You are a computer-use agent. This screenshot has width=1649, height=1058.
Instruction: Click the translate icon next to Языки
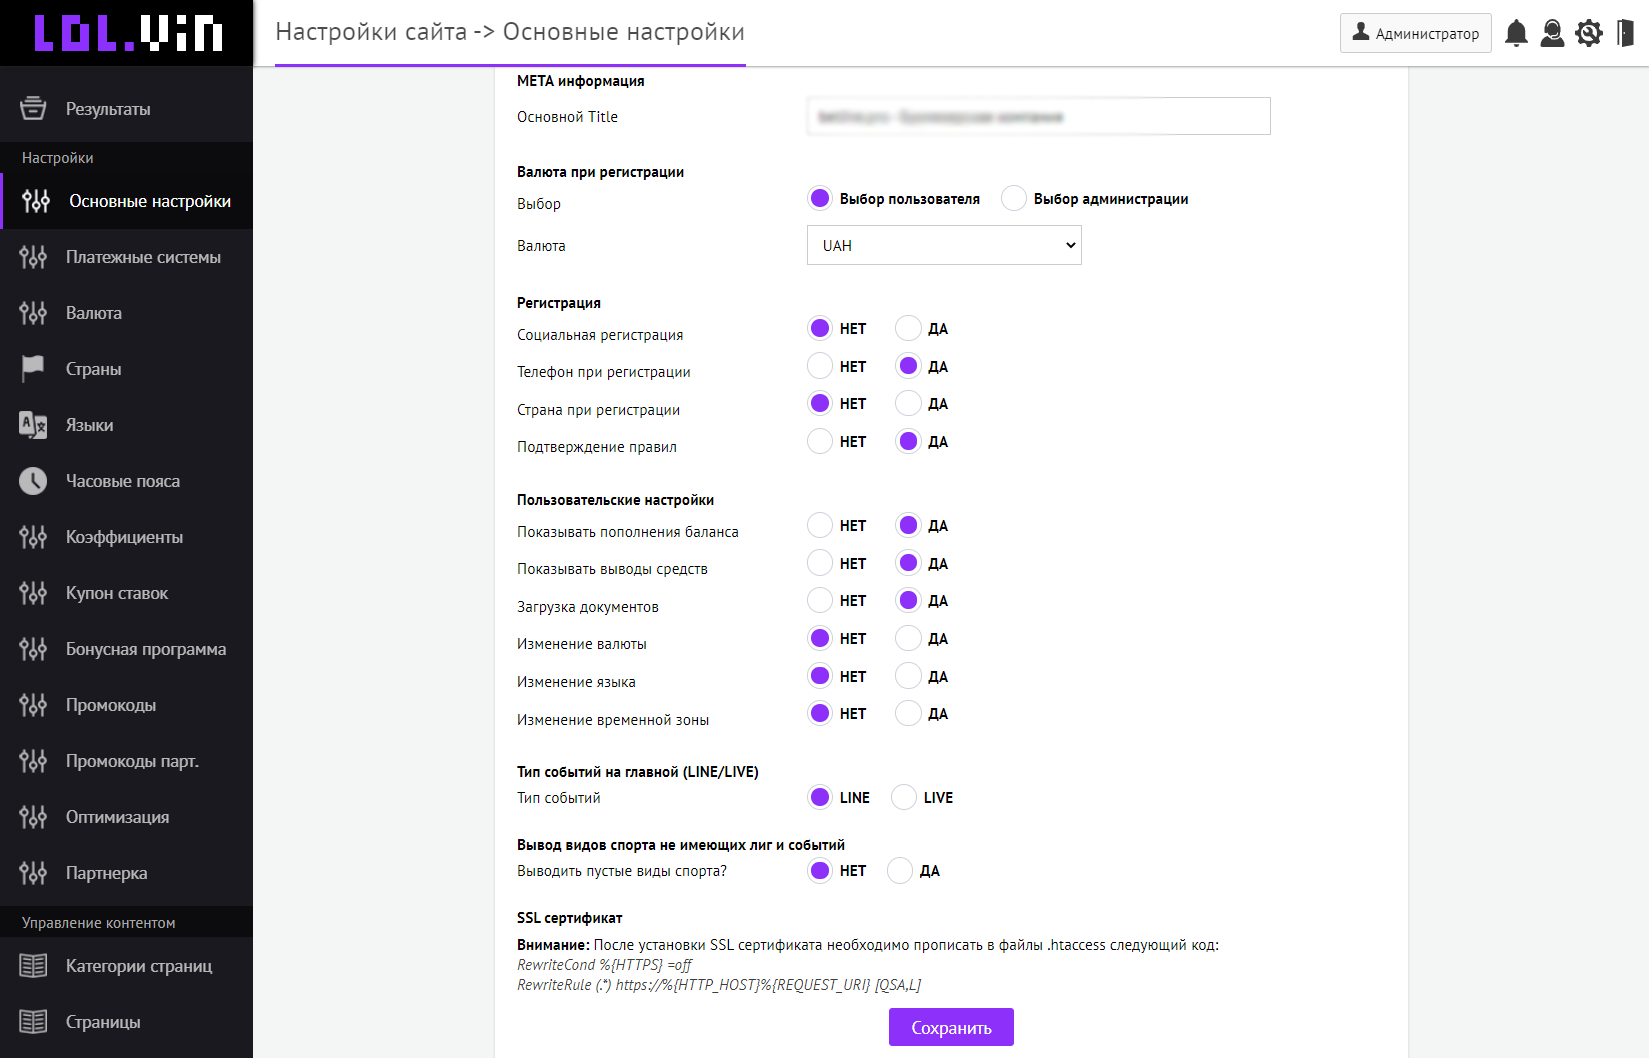coord(33,425)
